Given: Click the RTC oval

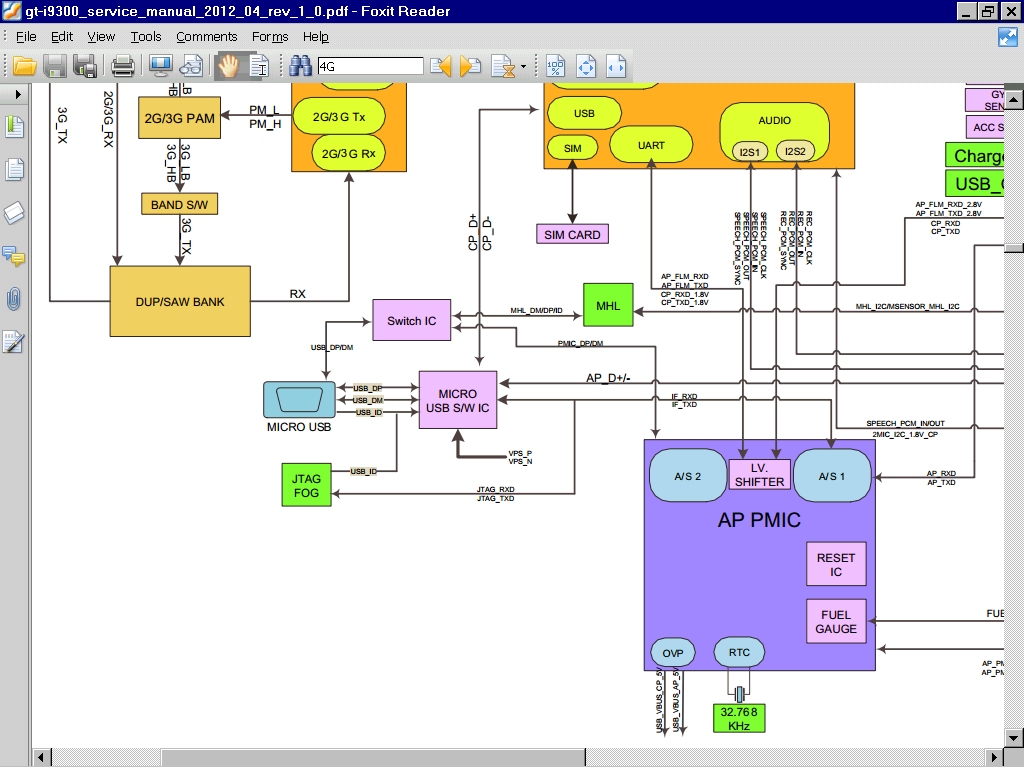Looking at the screenshot, I should 739,652.
